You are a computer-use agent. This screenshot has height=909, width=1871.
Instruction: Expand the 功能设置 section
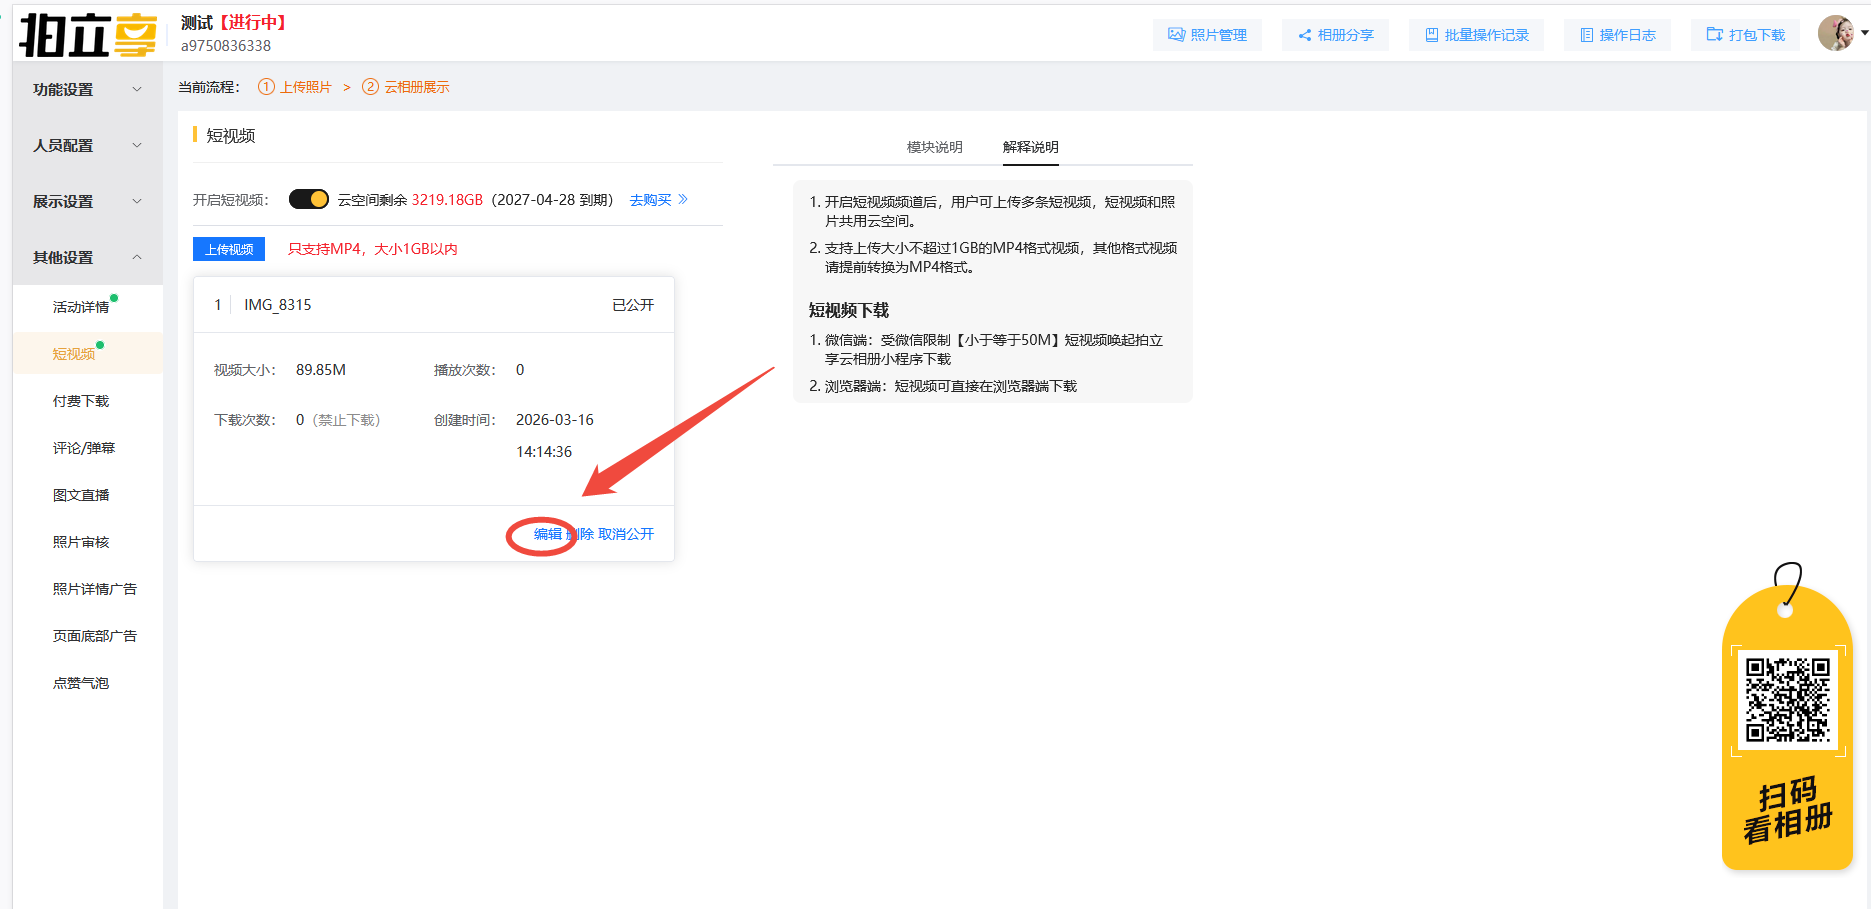click(x=87, y=88)
